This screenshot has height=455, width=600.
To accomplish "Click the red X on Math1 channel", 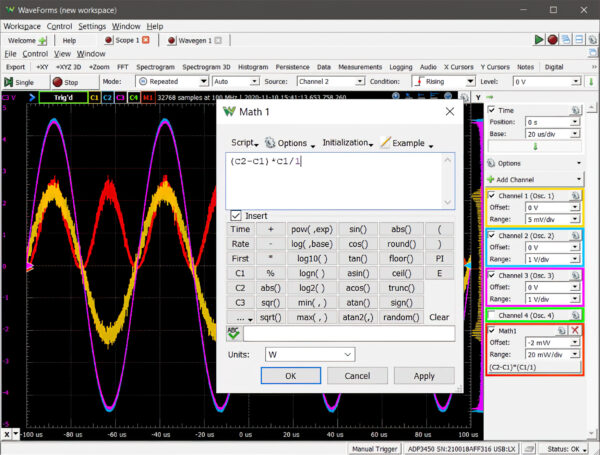I will point(575,330).
